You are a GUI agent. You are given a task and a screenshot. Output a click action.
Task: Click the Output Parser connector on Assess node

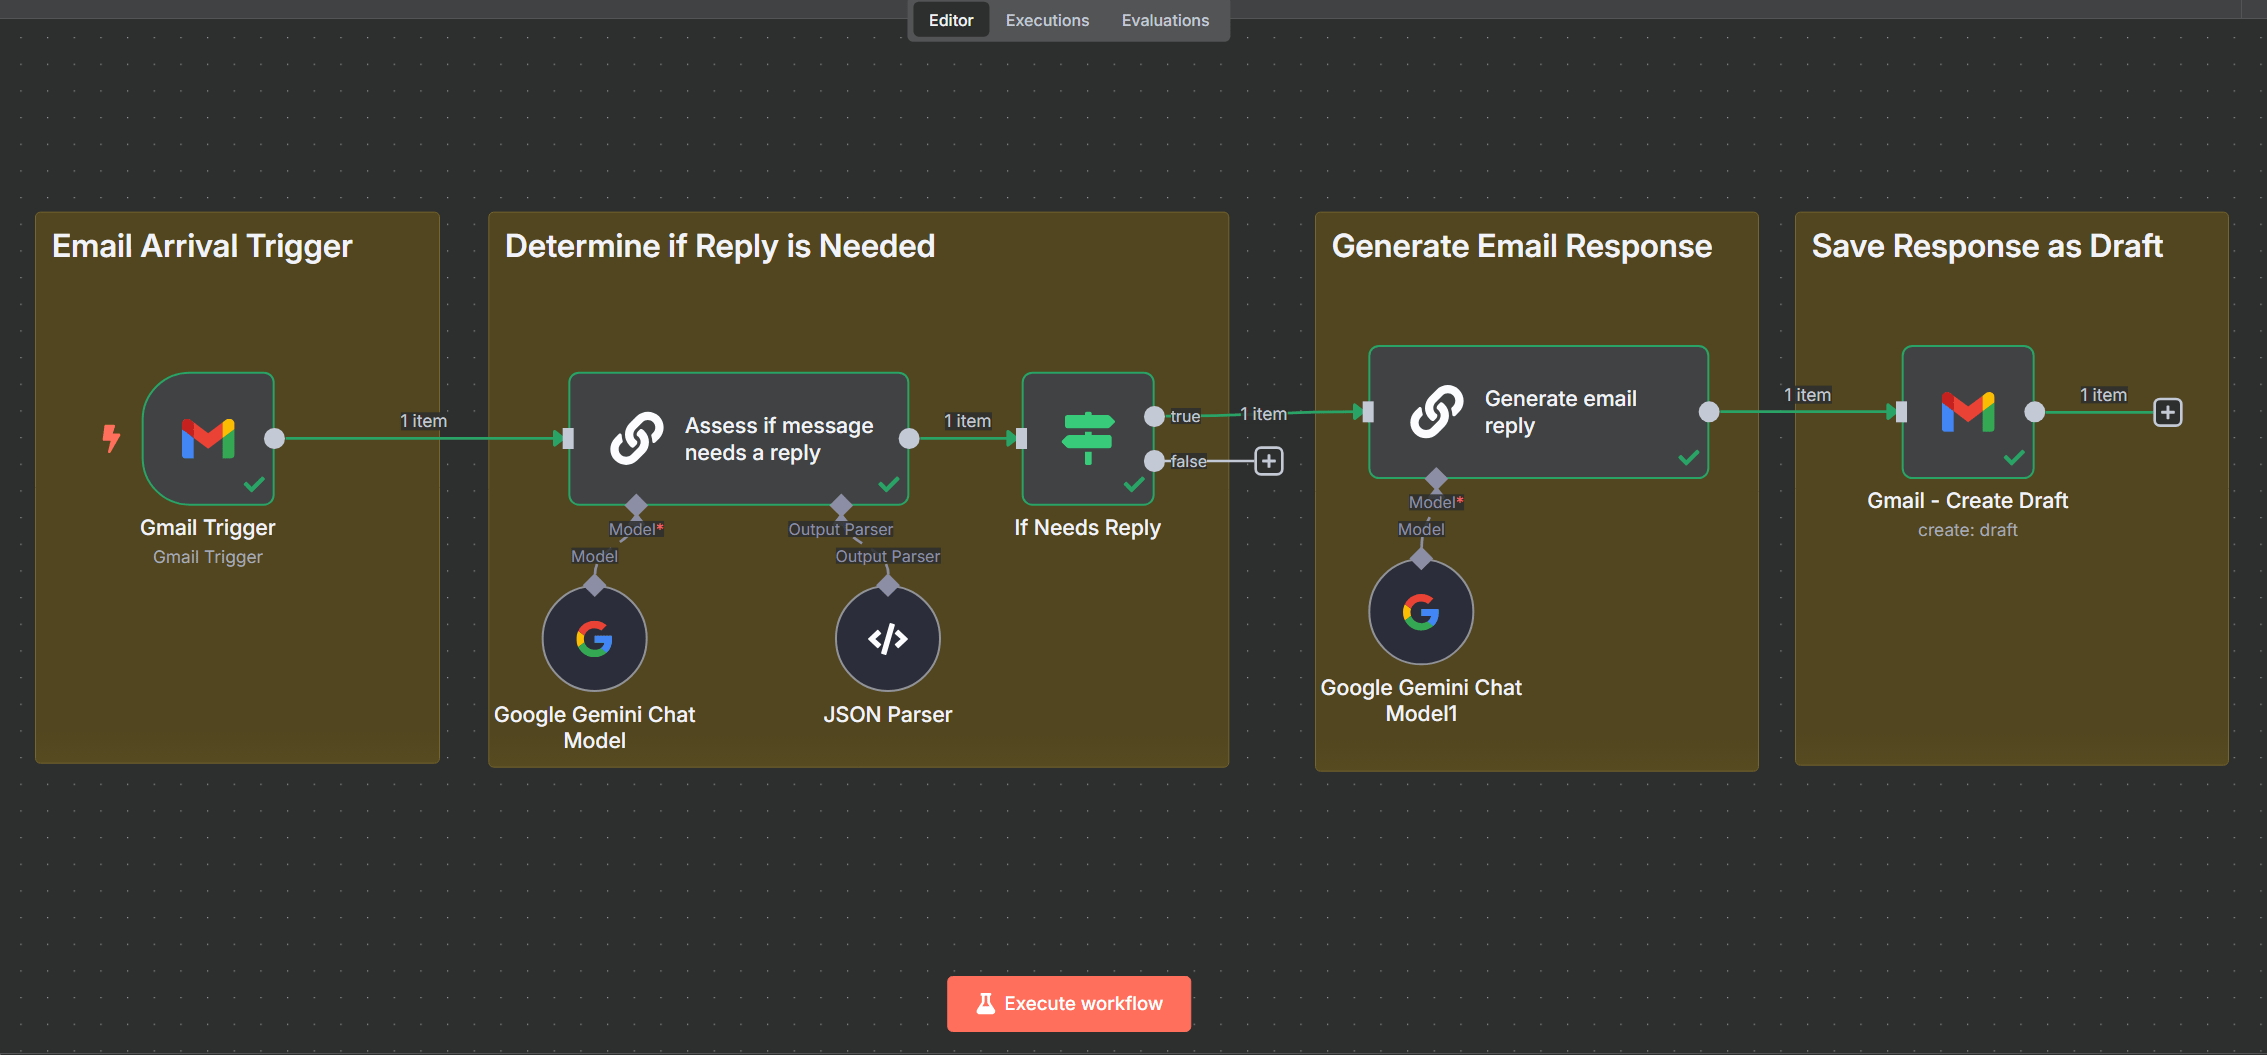pyautogui.click(x=841, y=505)
